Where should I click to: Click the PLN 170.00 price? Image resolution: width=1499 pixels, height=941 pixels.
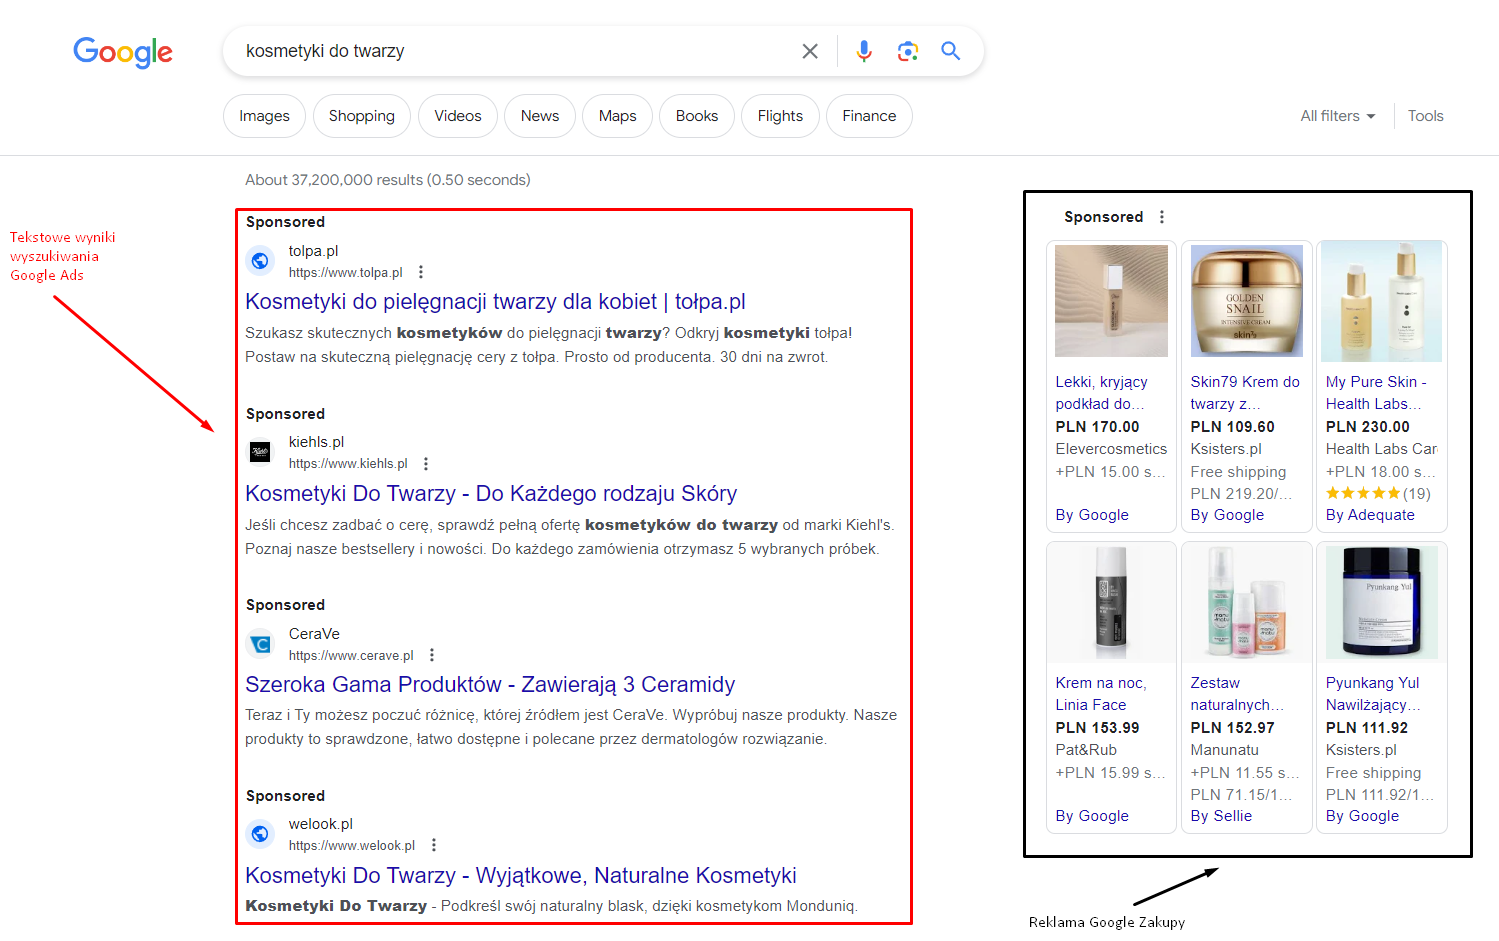coord(1097,427)
